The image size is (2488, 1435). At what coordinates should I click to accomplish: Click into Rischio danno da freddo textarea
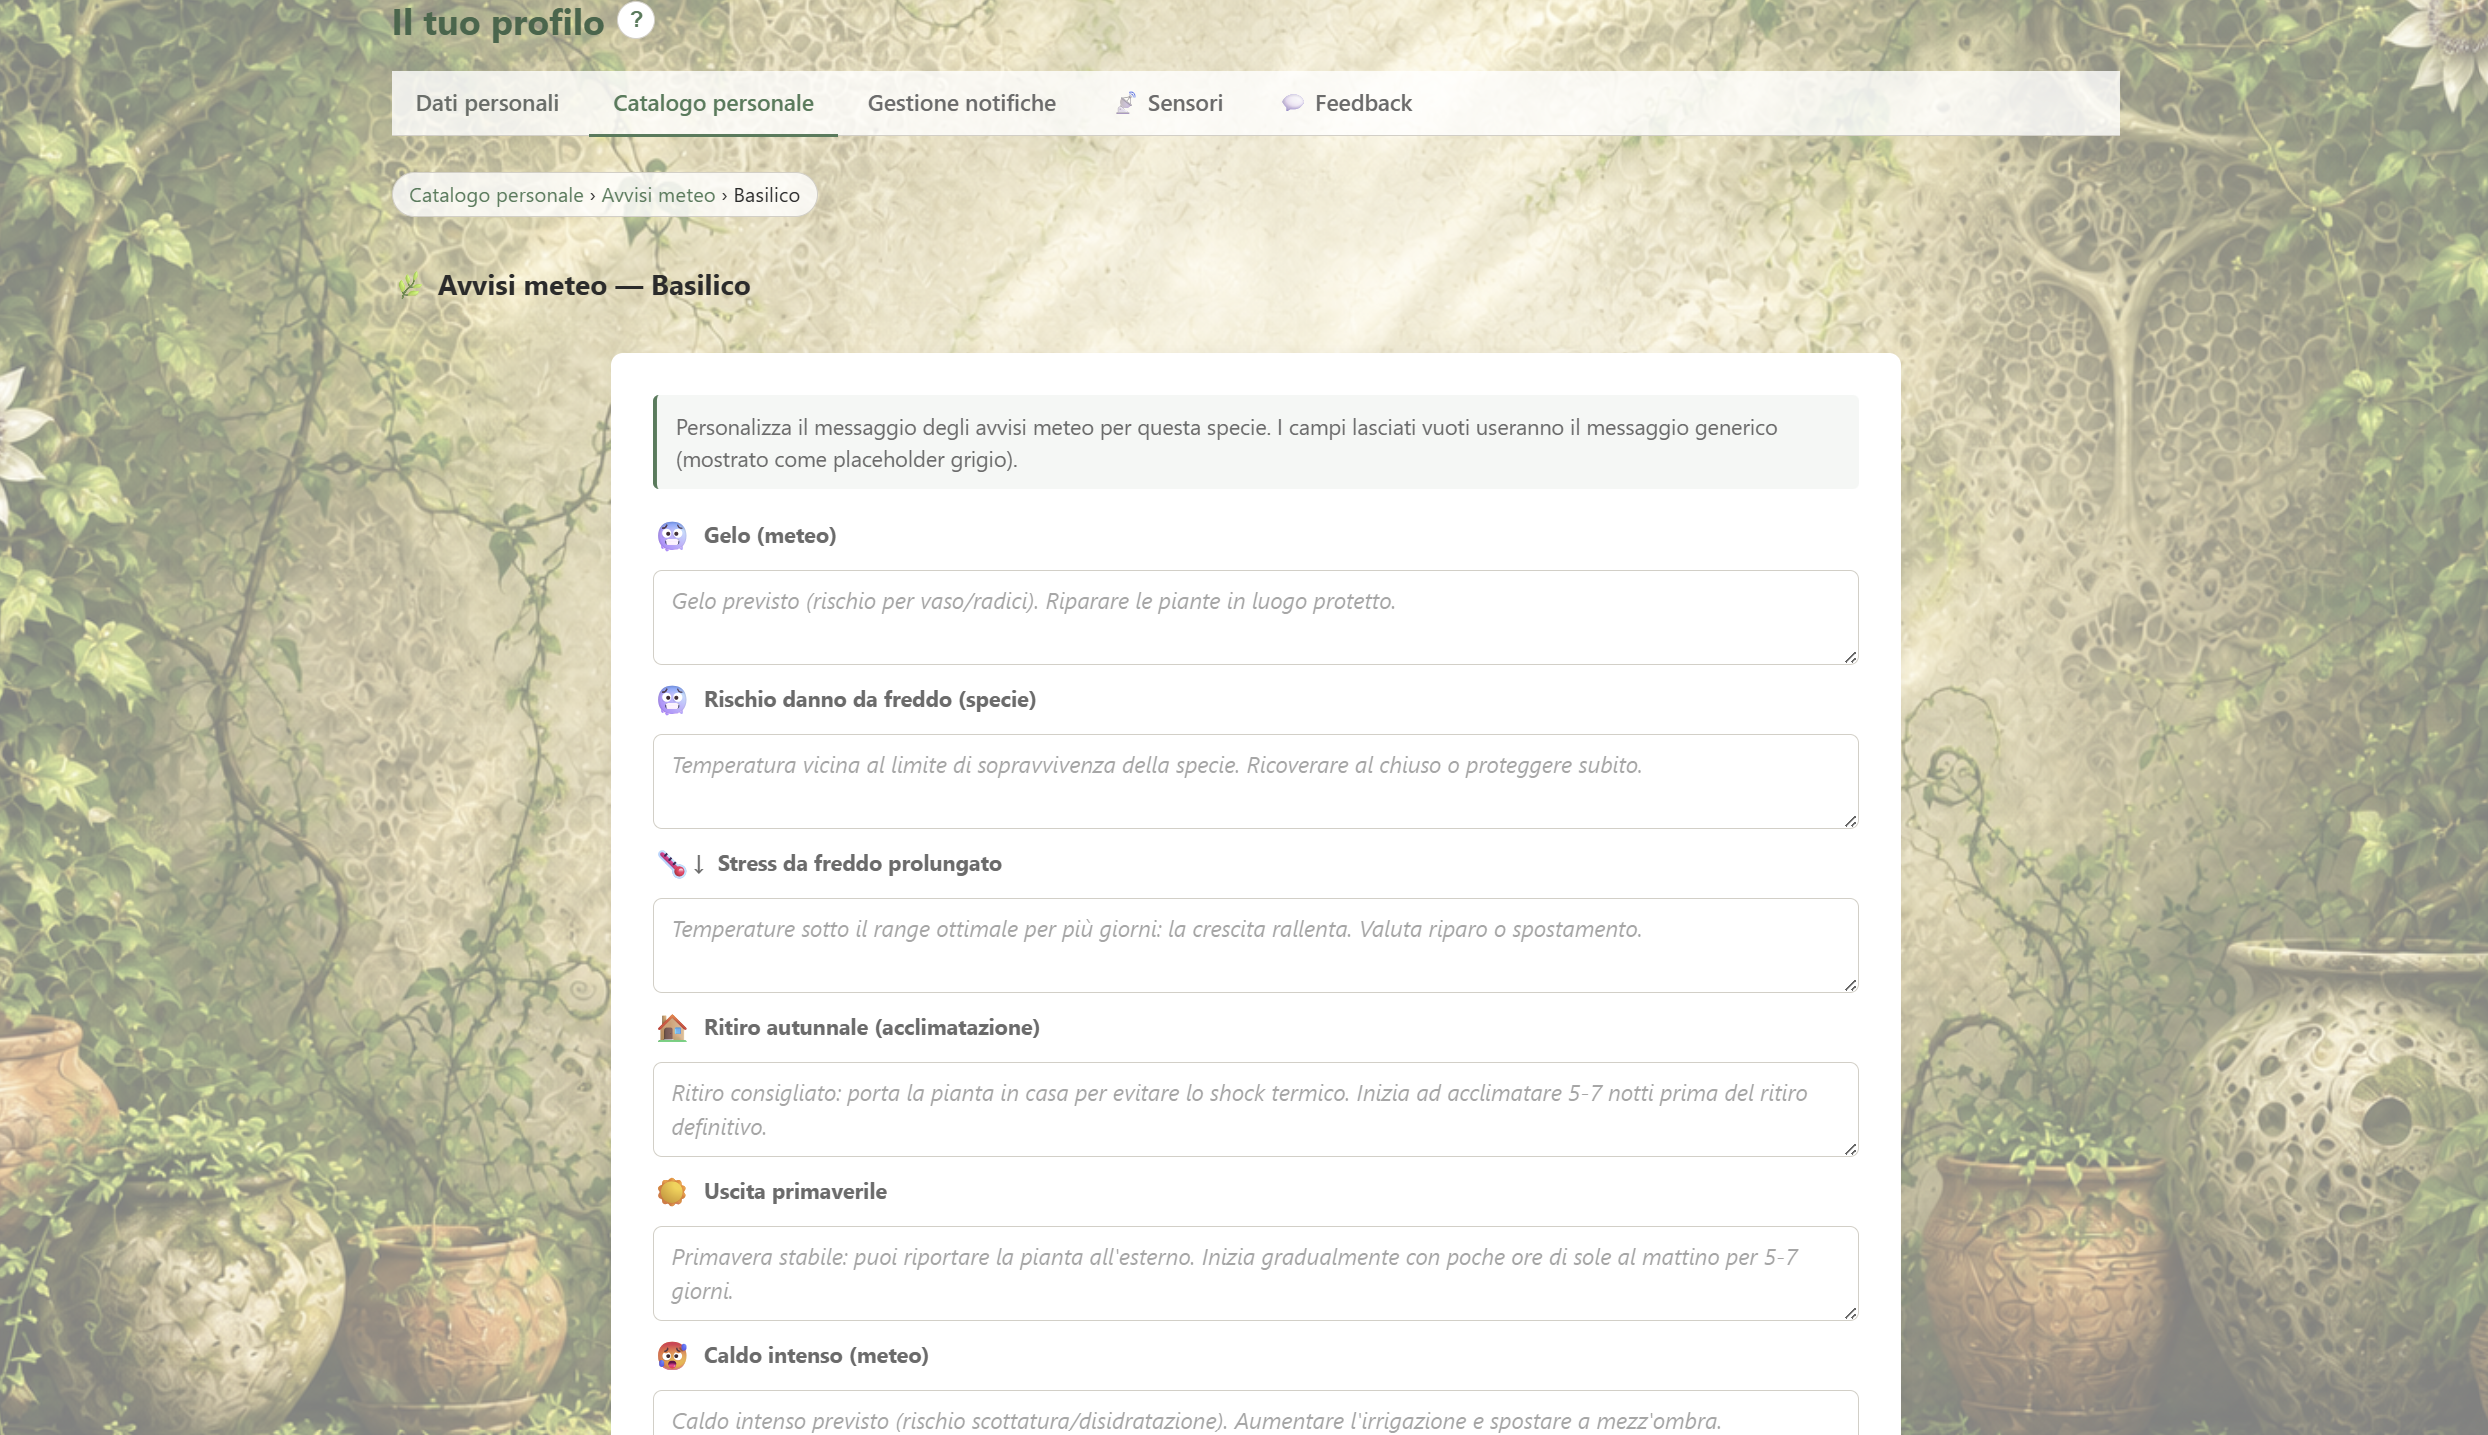pyautogui.click(x=1255, y=781)
